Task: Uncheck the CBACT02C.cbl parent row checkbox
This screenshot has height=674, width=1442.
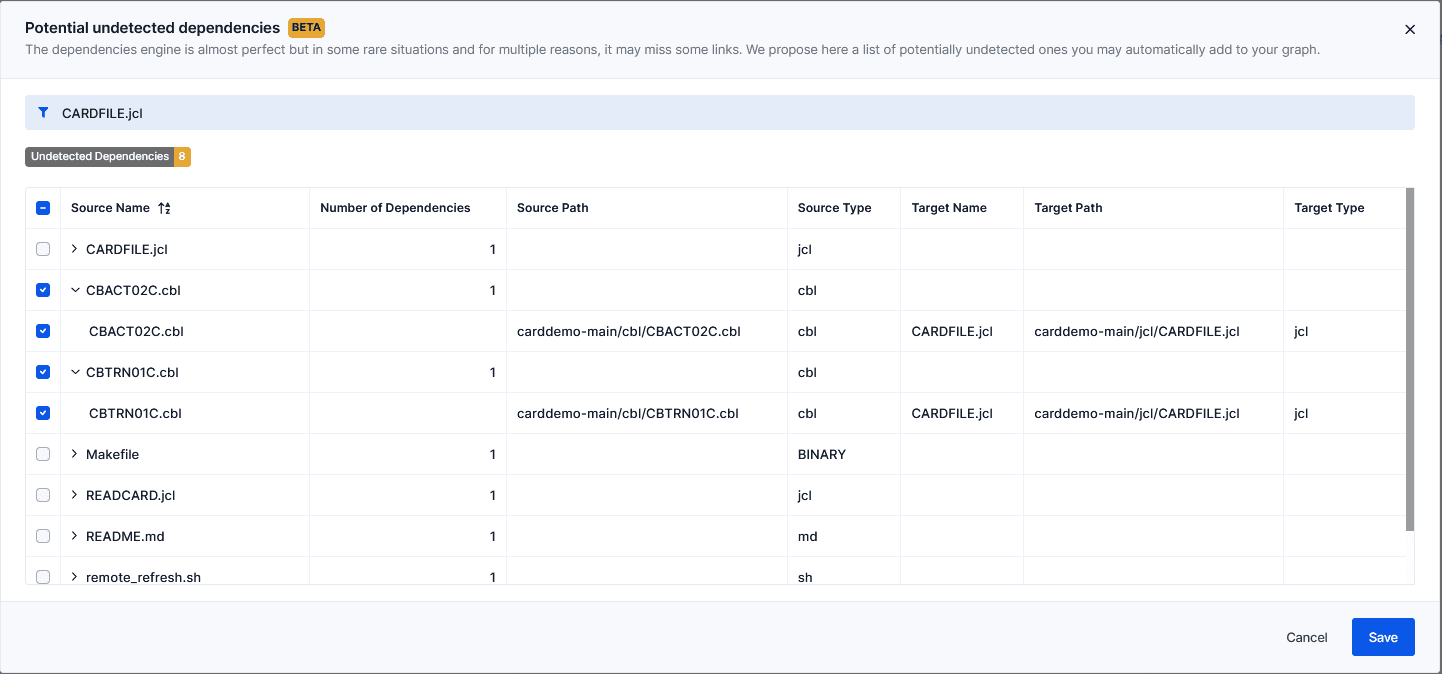Action: (x=43, y=290)
